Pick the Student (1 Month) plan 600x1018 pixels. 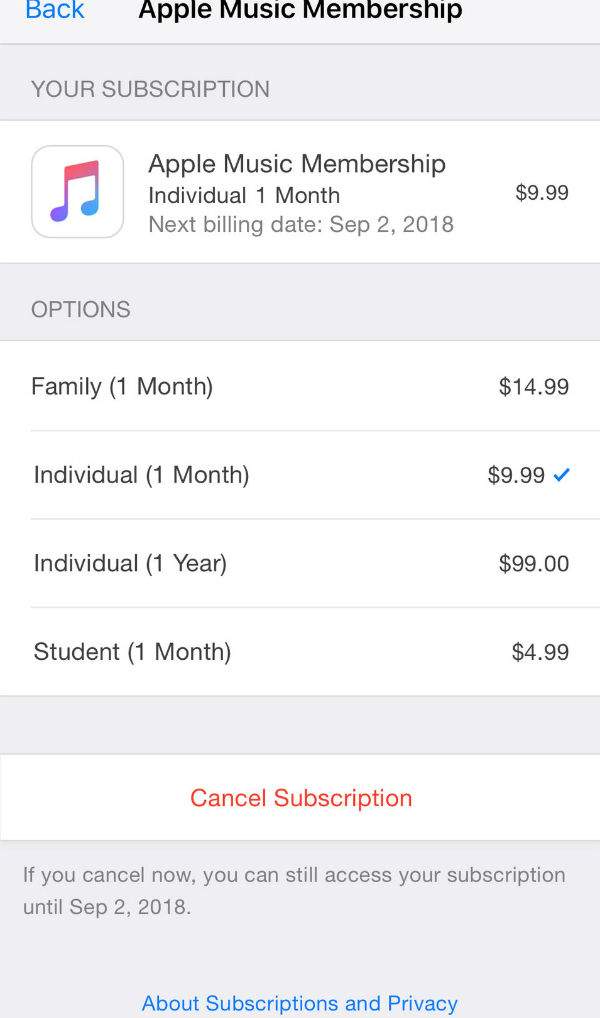pos(132,652)
